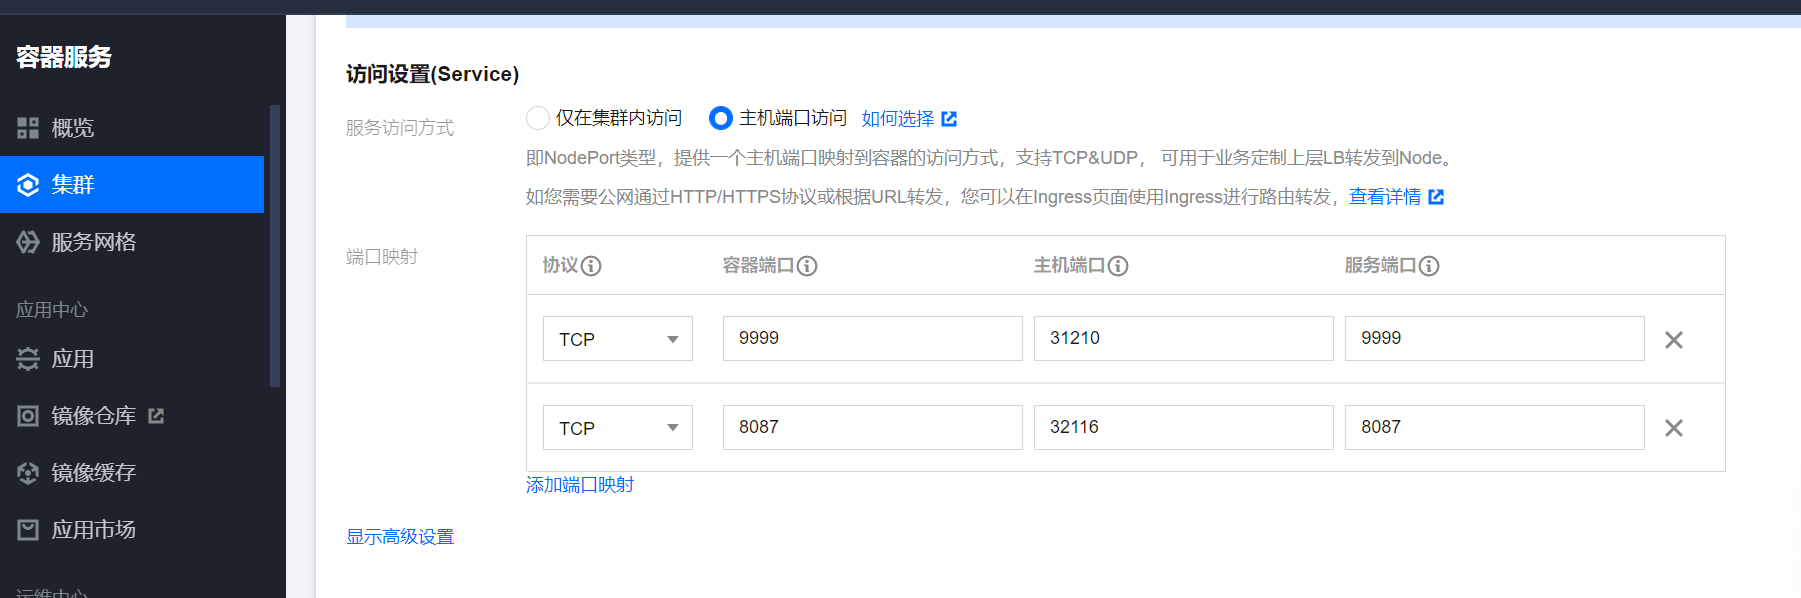Click the 集群 cluster hexagon icon

[28, 185]
